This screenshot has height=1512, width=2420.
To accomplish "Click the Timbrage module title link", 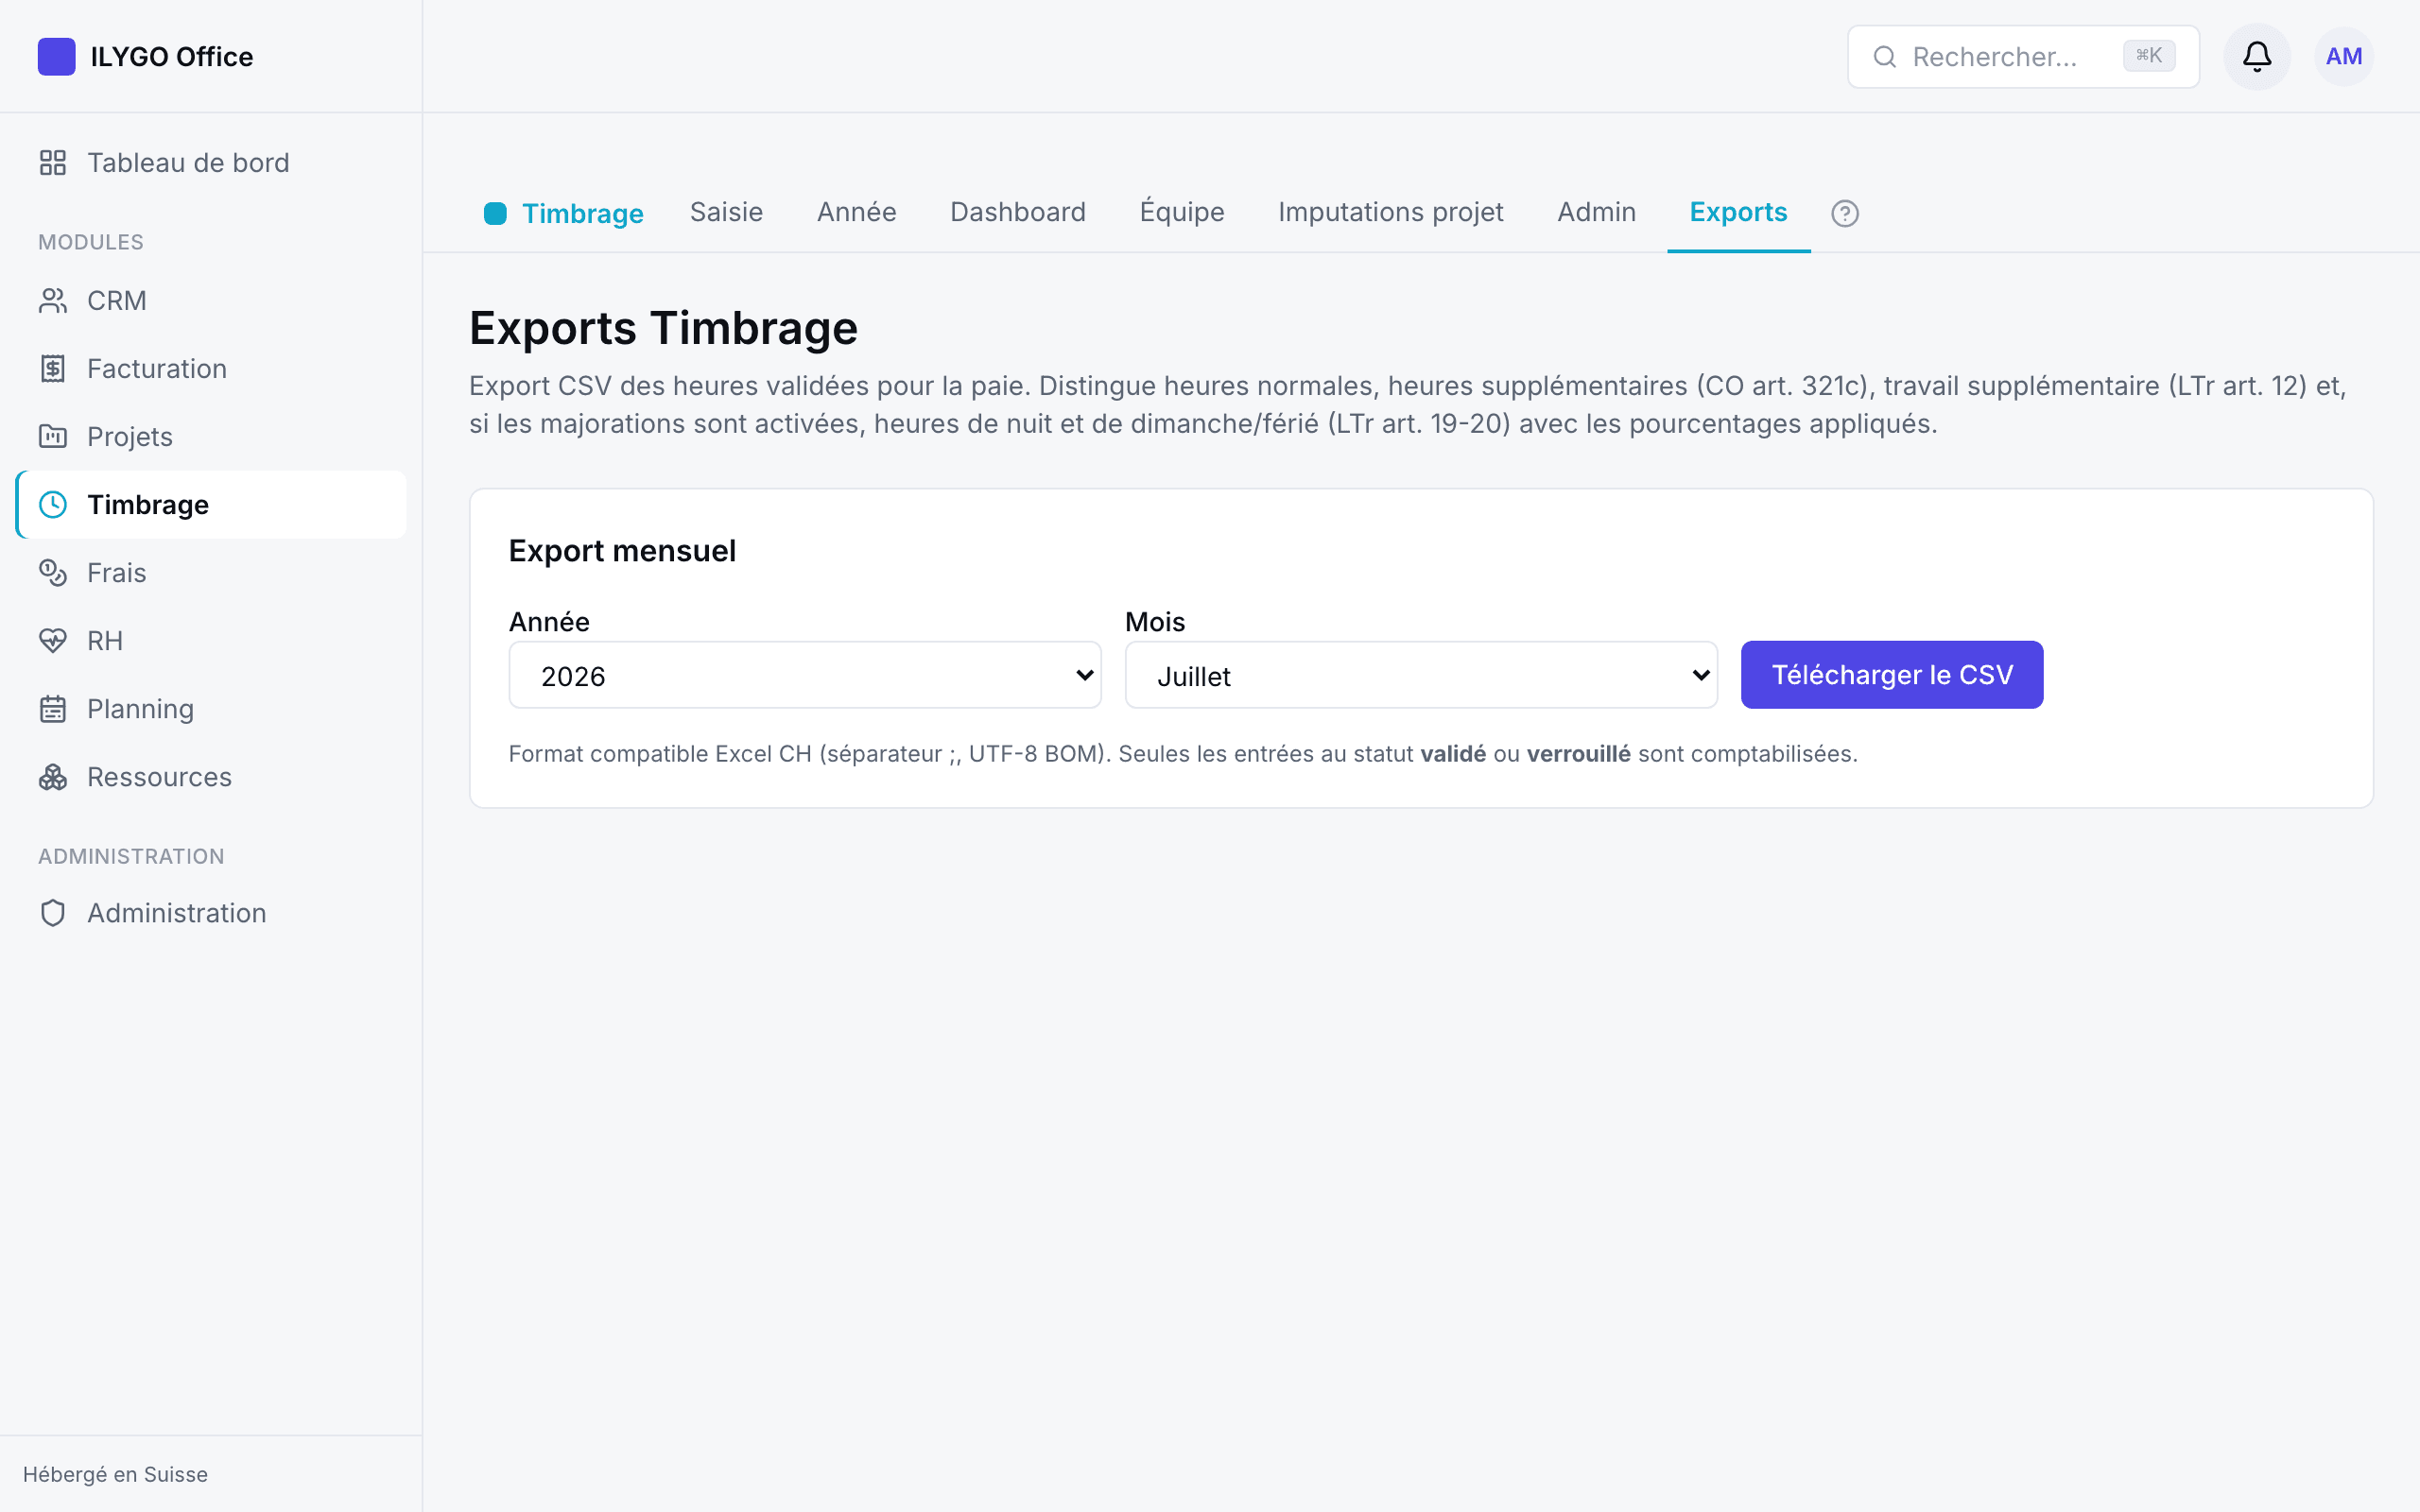I will [582, 213].
